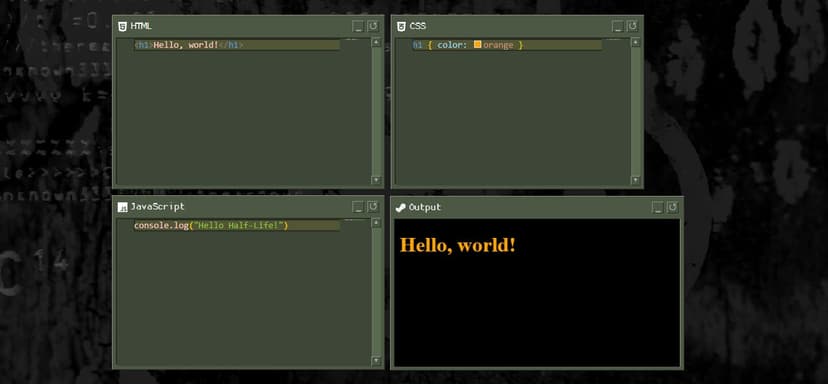Minimize the CSS window
This screenshot has width=828, height=384.
[x=618, y=26]
